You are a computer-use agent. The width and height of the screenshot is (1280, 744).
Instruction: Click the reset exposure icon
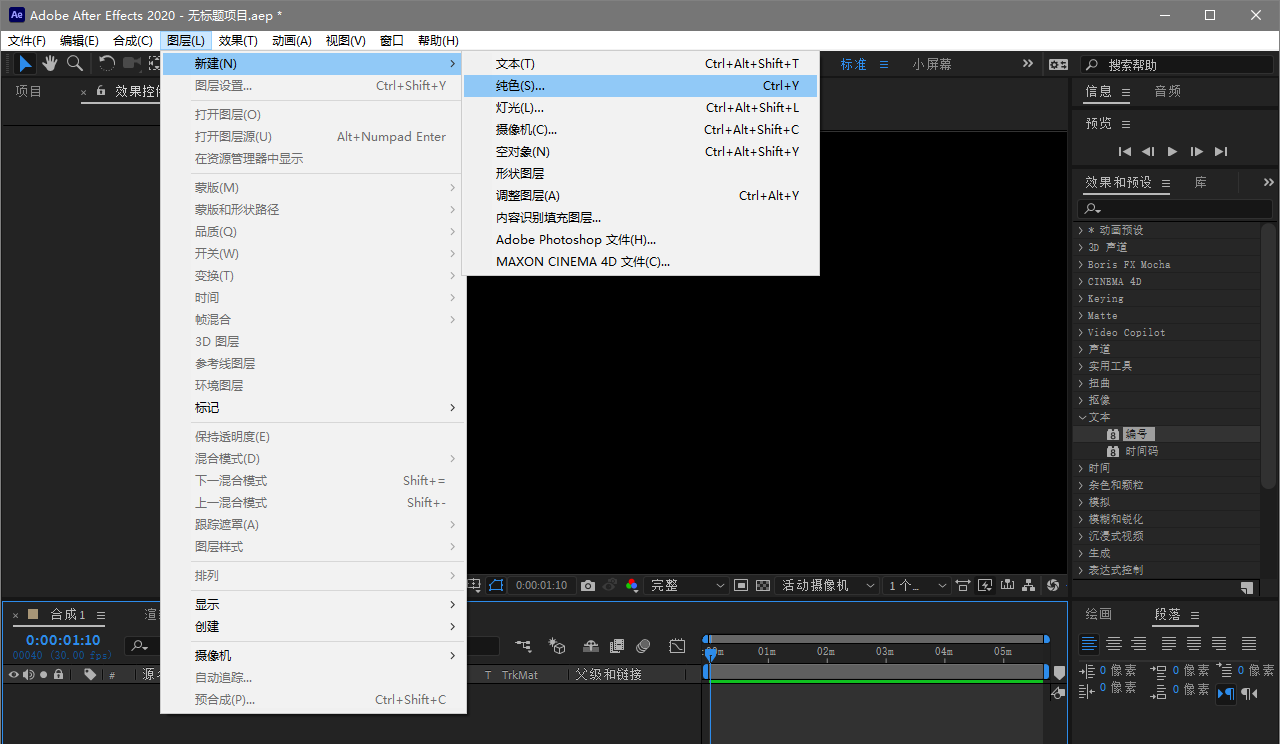click(1053, 585)
